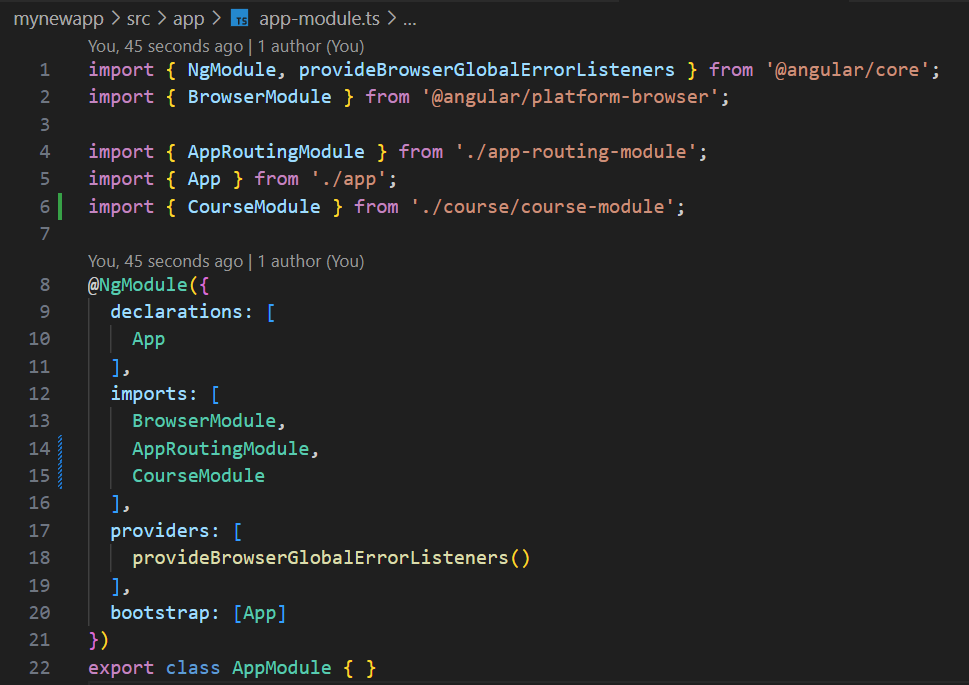Open top CodeLens 'You, 45 seconds ago'
969x685 pixels.
coord(165,46)
